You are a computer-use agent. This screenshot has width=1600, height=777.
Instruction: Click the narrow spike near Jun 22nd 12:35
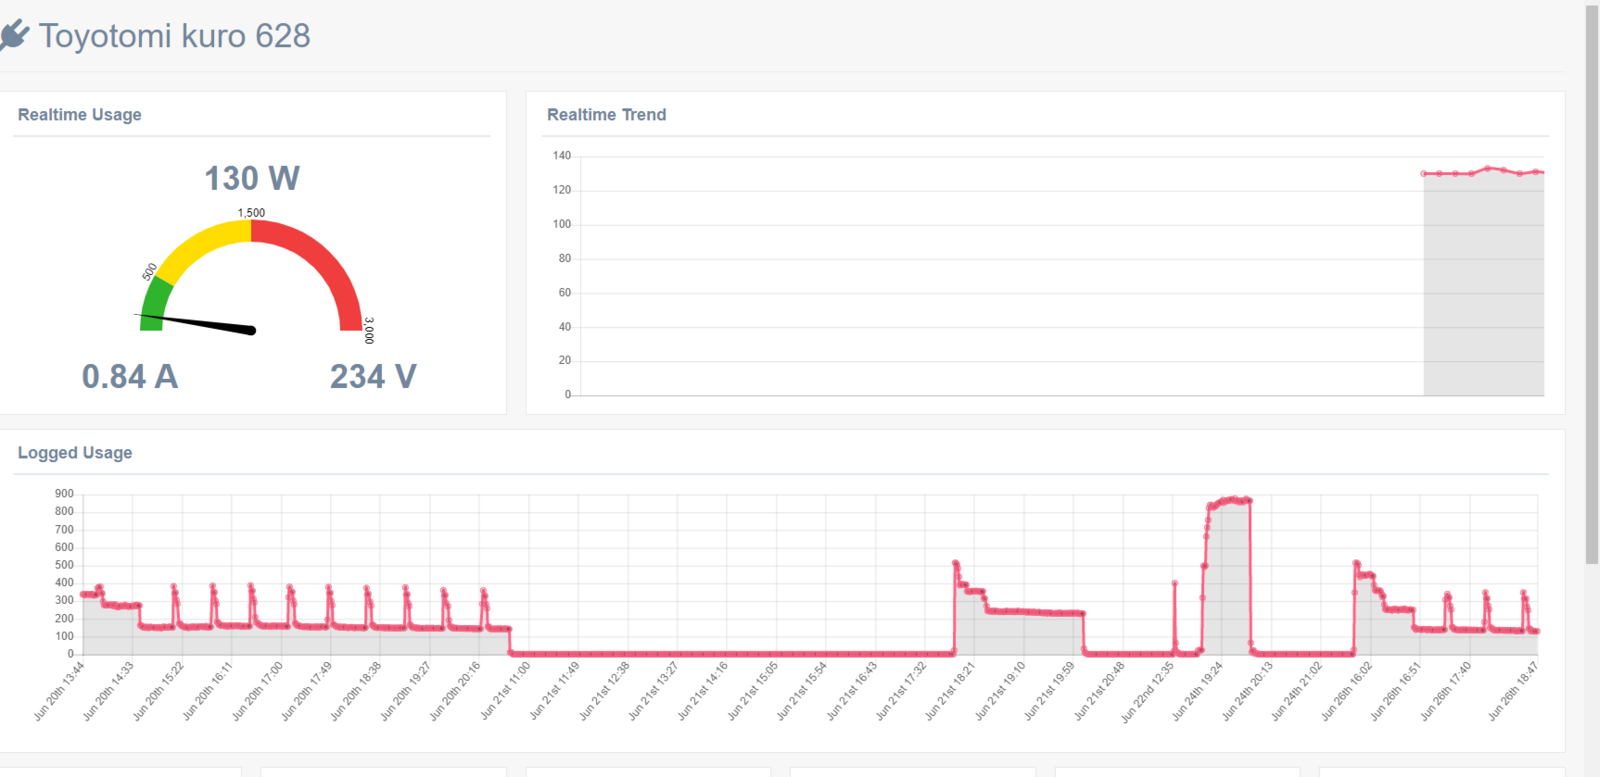coord(1174,583)
